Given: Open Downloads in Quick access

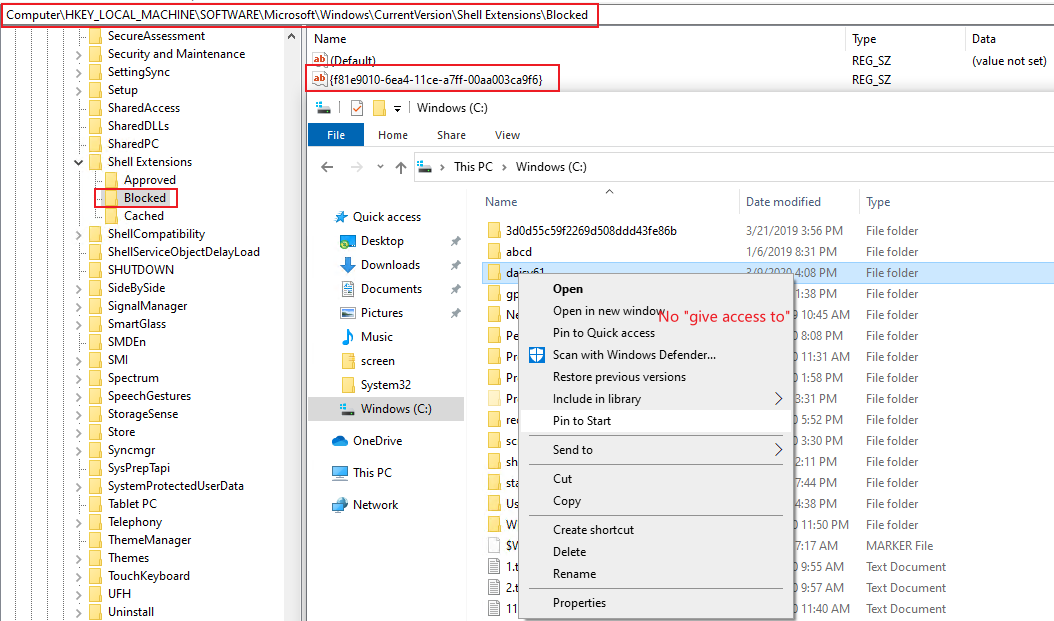Looking at the screenshot, I should (x=390, y=265).
